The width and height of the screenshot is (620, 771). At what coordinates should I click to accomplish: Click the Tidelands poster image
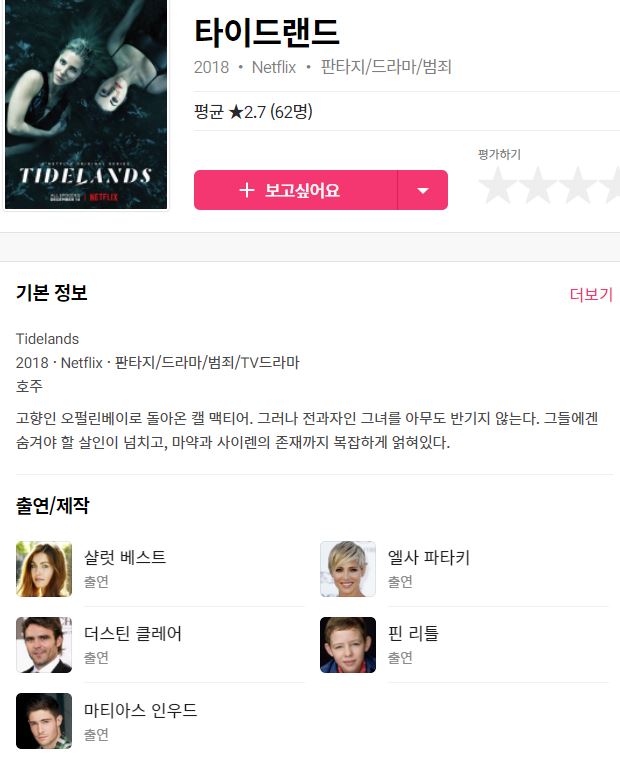point(86,104)
